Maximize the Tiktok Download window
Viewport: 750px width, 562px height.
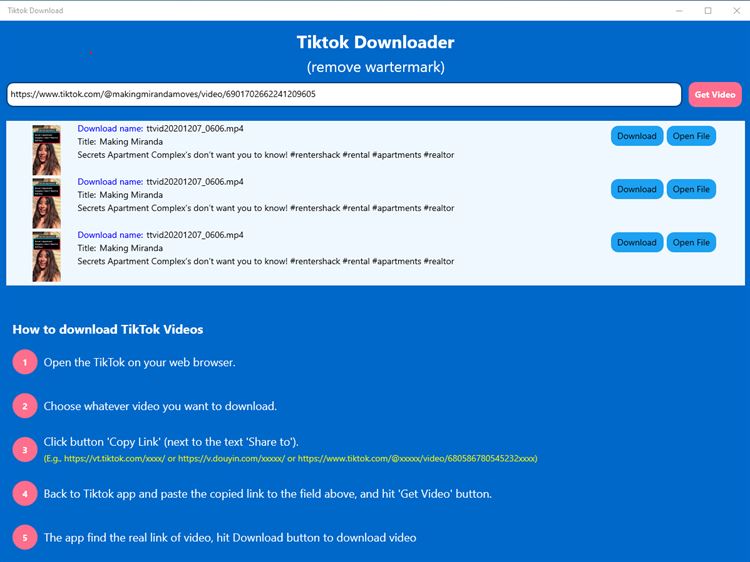[708, 11]
